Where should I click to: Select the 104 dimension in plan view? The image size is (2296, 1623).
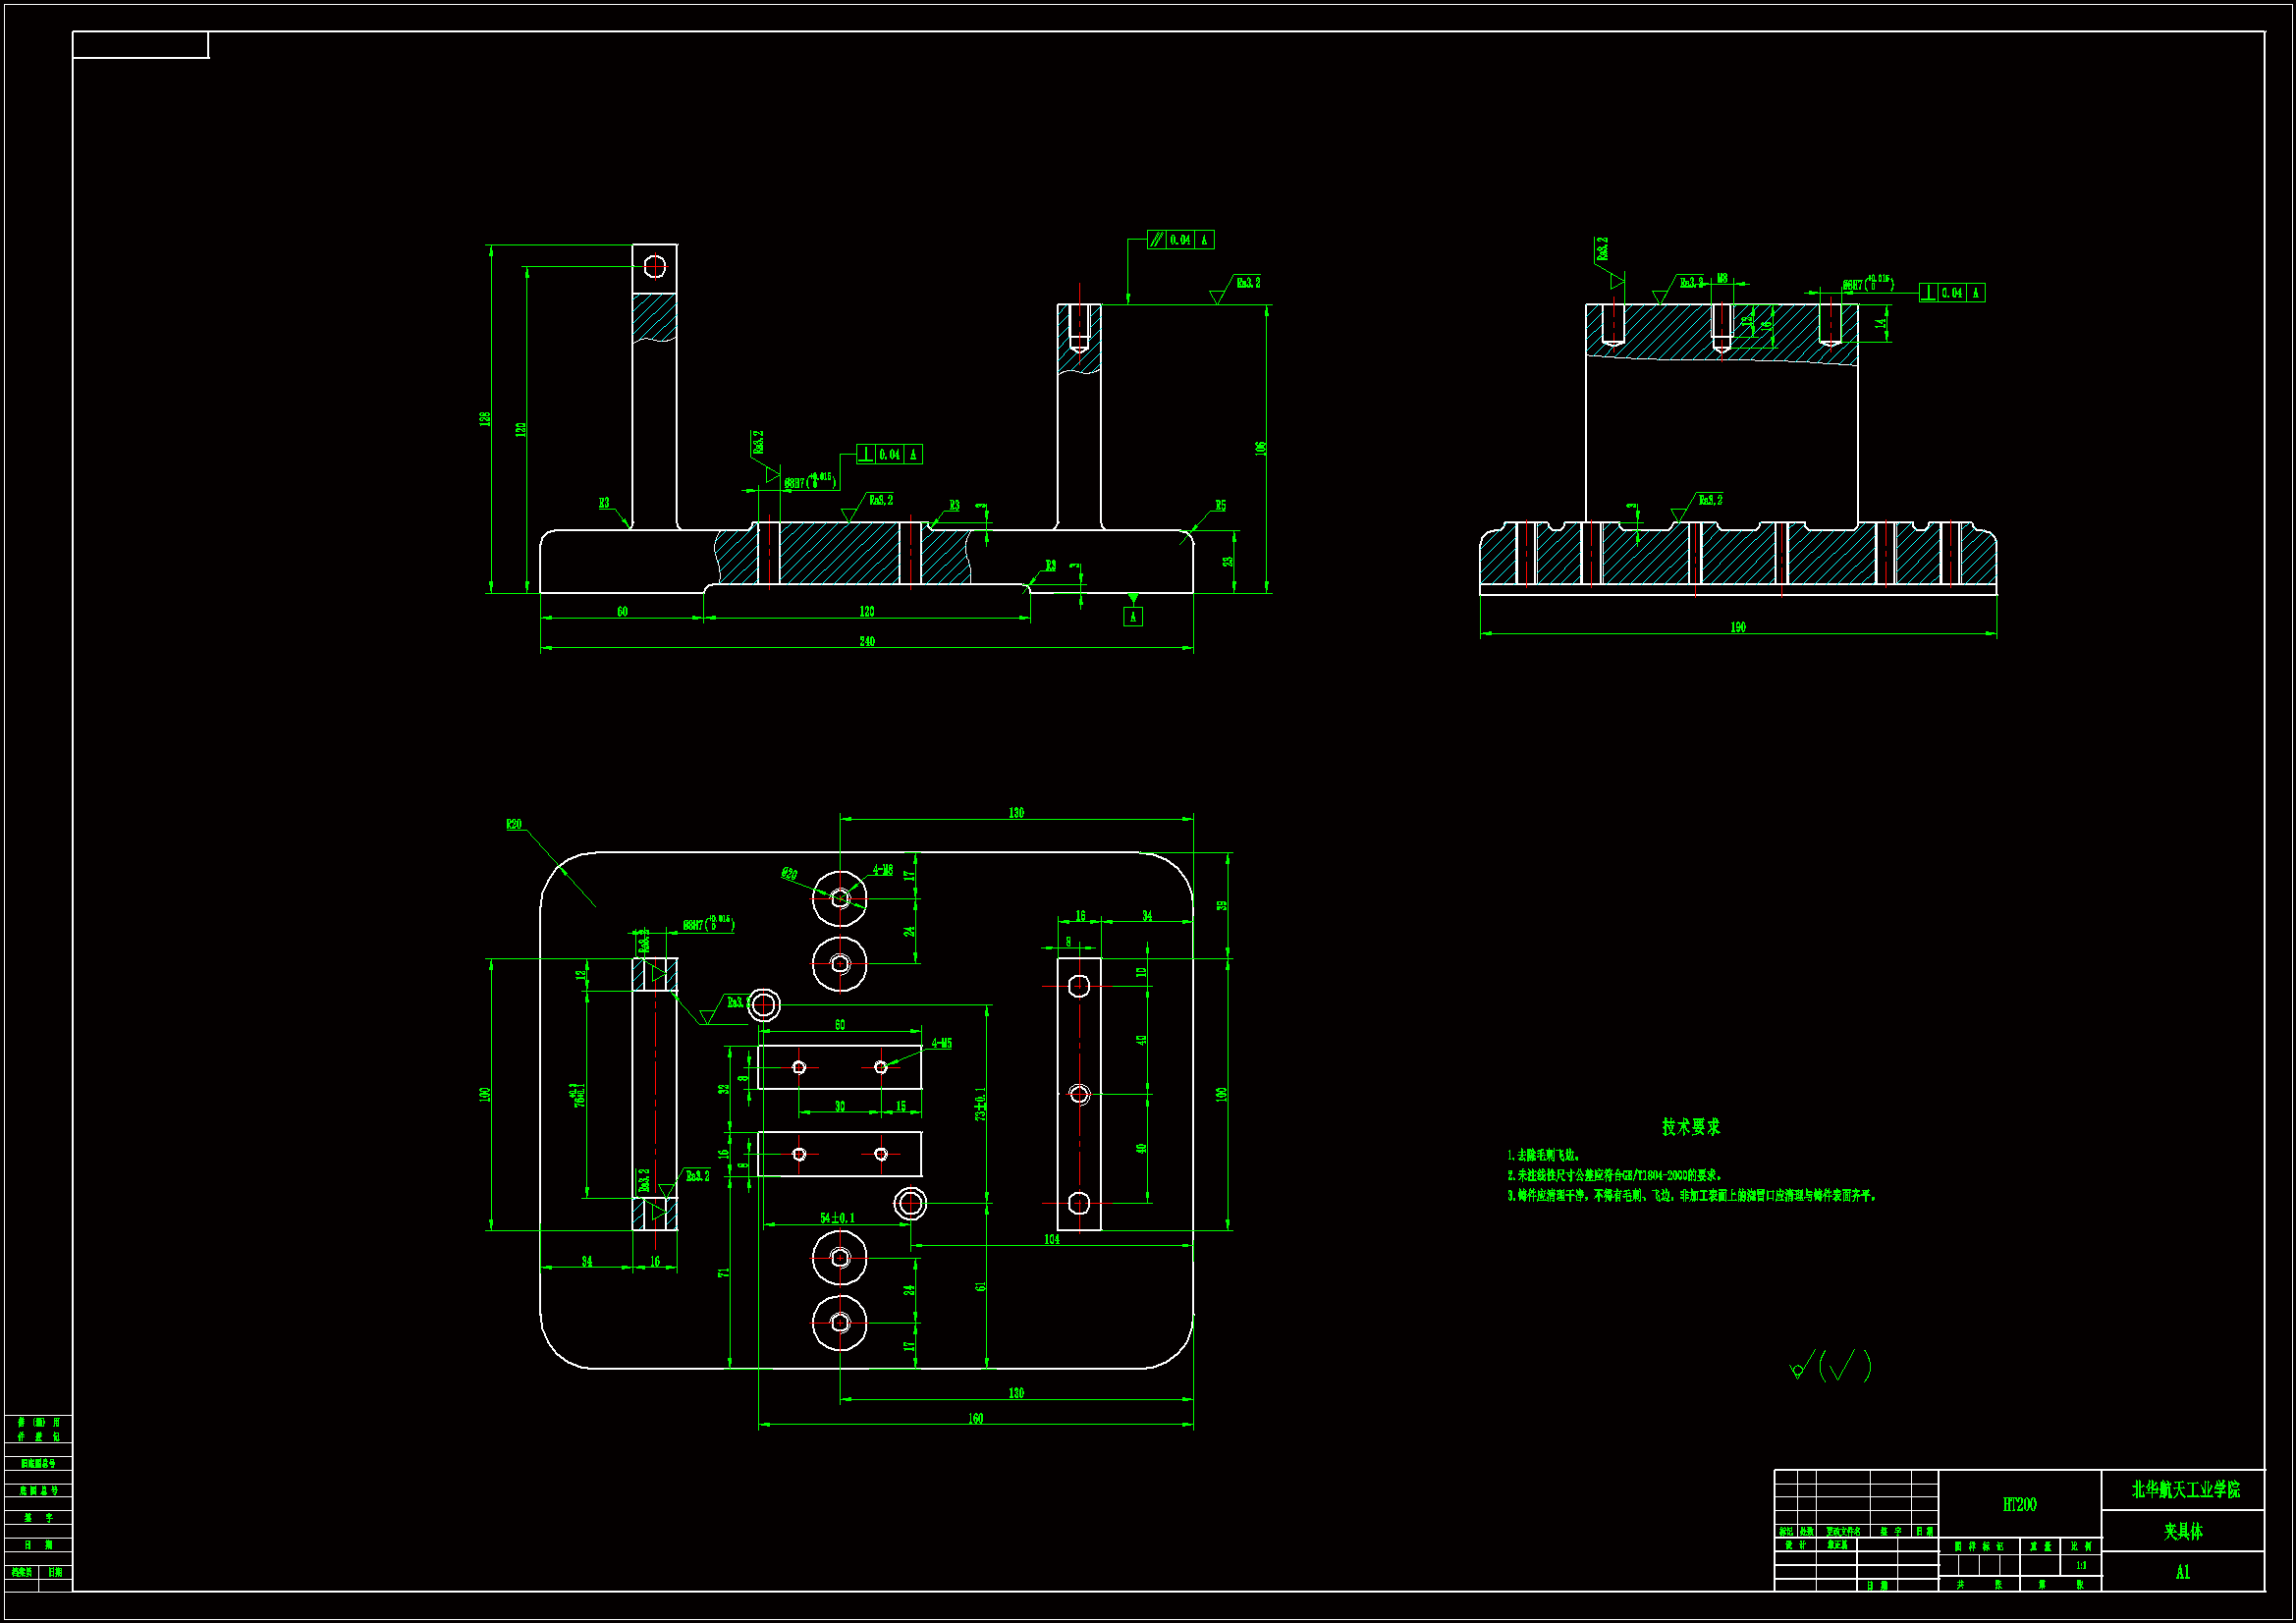point(1051,1239)
